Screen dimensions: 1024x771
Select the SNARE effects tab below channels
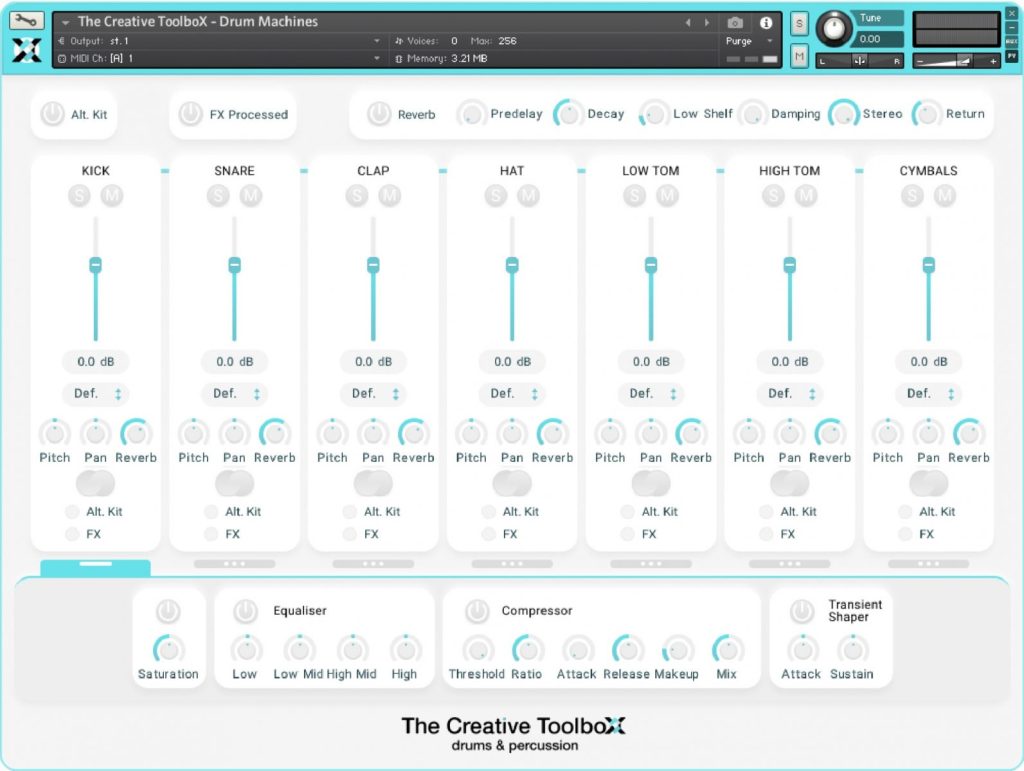[234, 563]
